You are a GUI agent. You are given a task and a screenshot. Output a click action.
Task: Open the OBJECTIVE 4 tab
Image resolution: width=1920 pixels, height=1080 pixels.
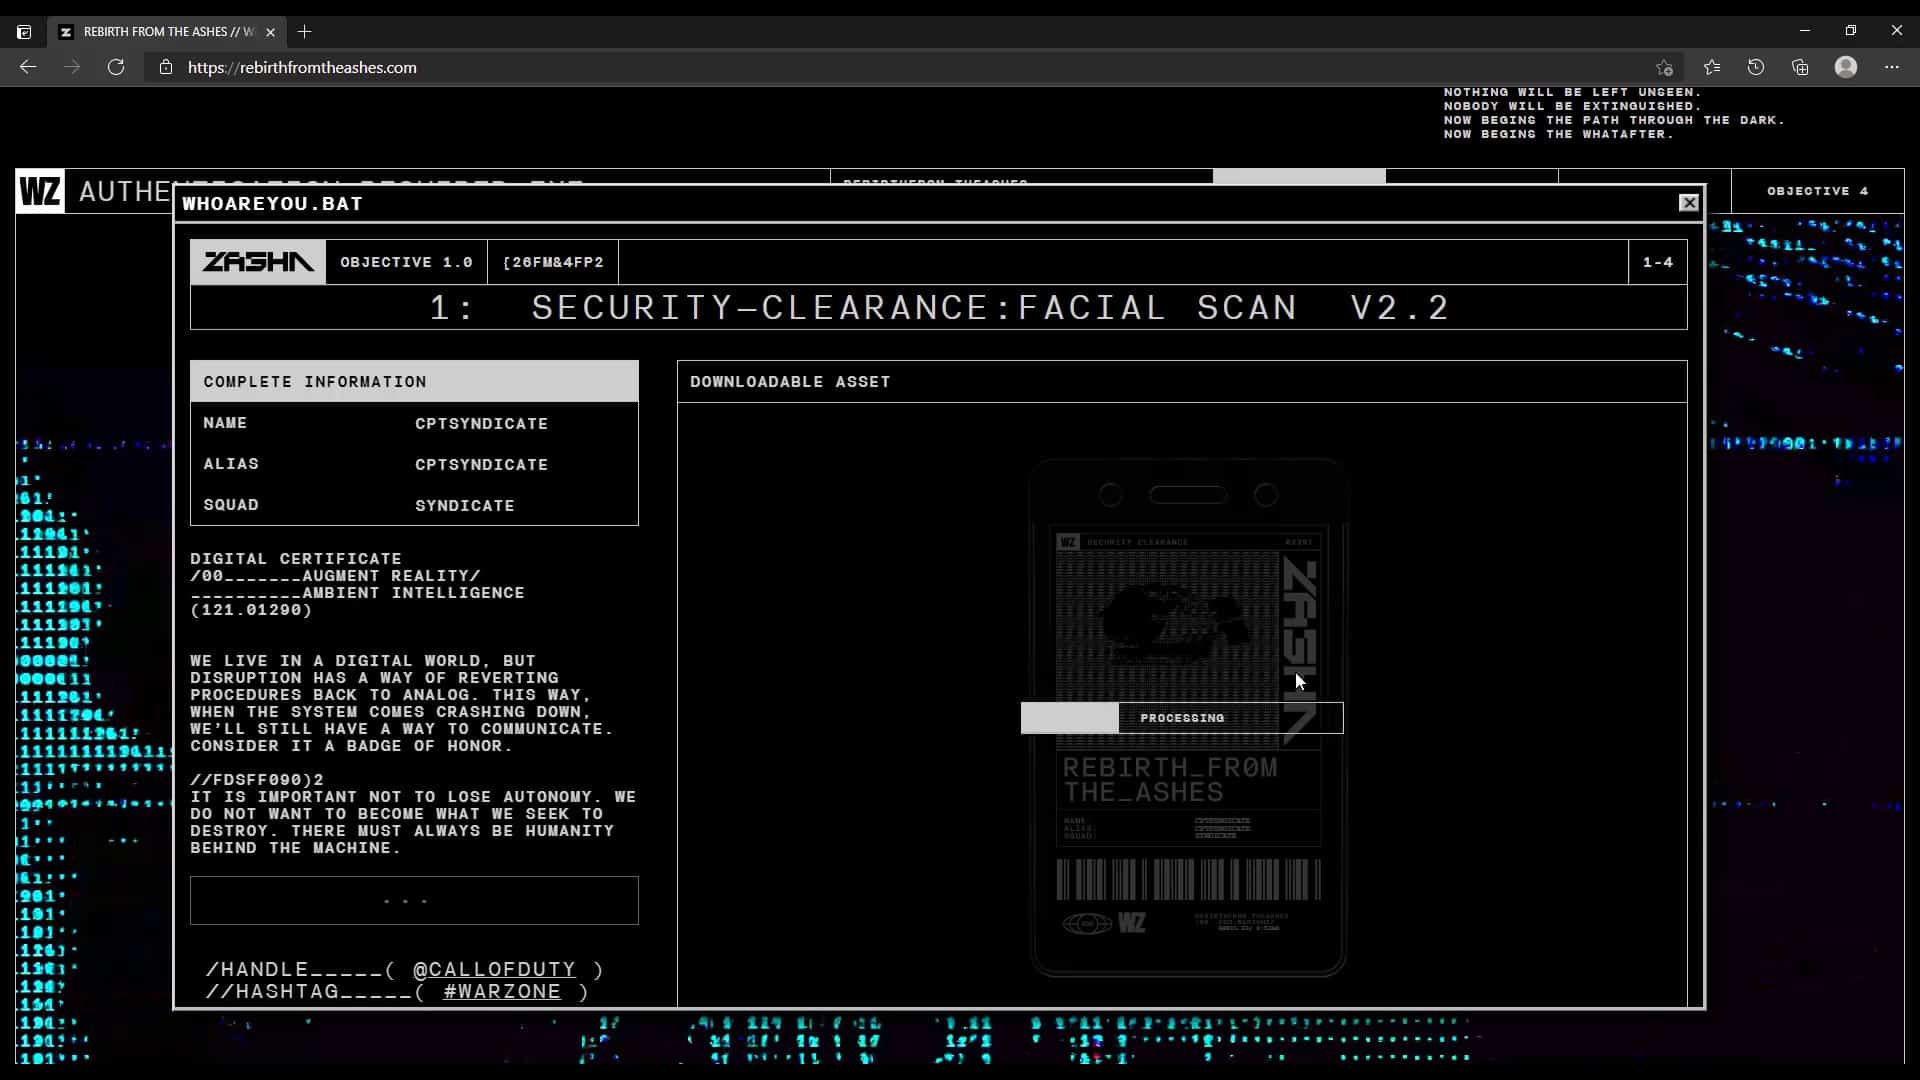coord(1817,191)
